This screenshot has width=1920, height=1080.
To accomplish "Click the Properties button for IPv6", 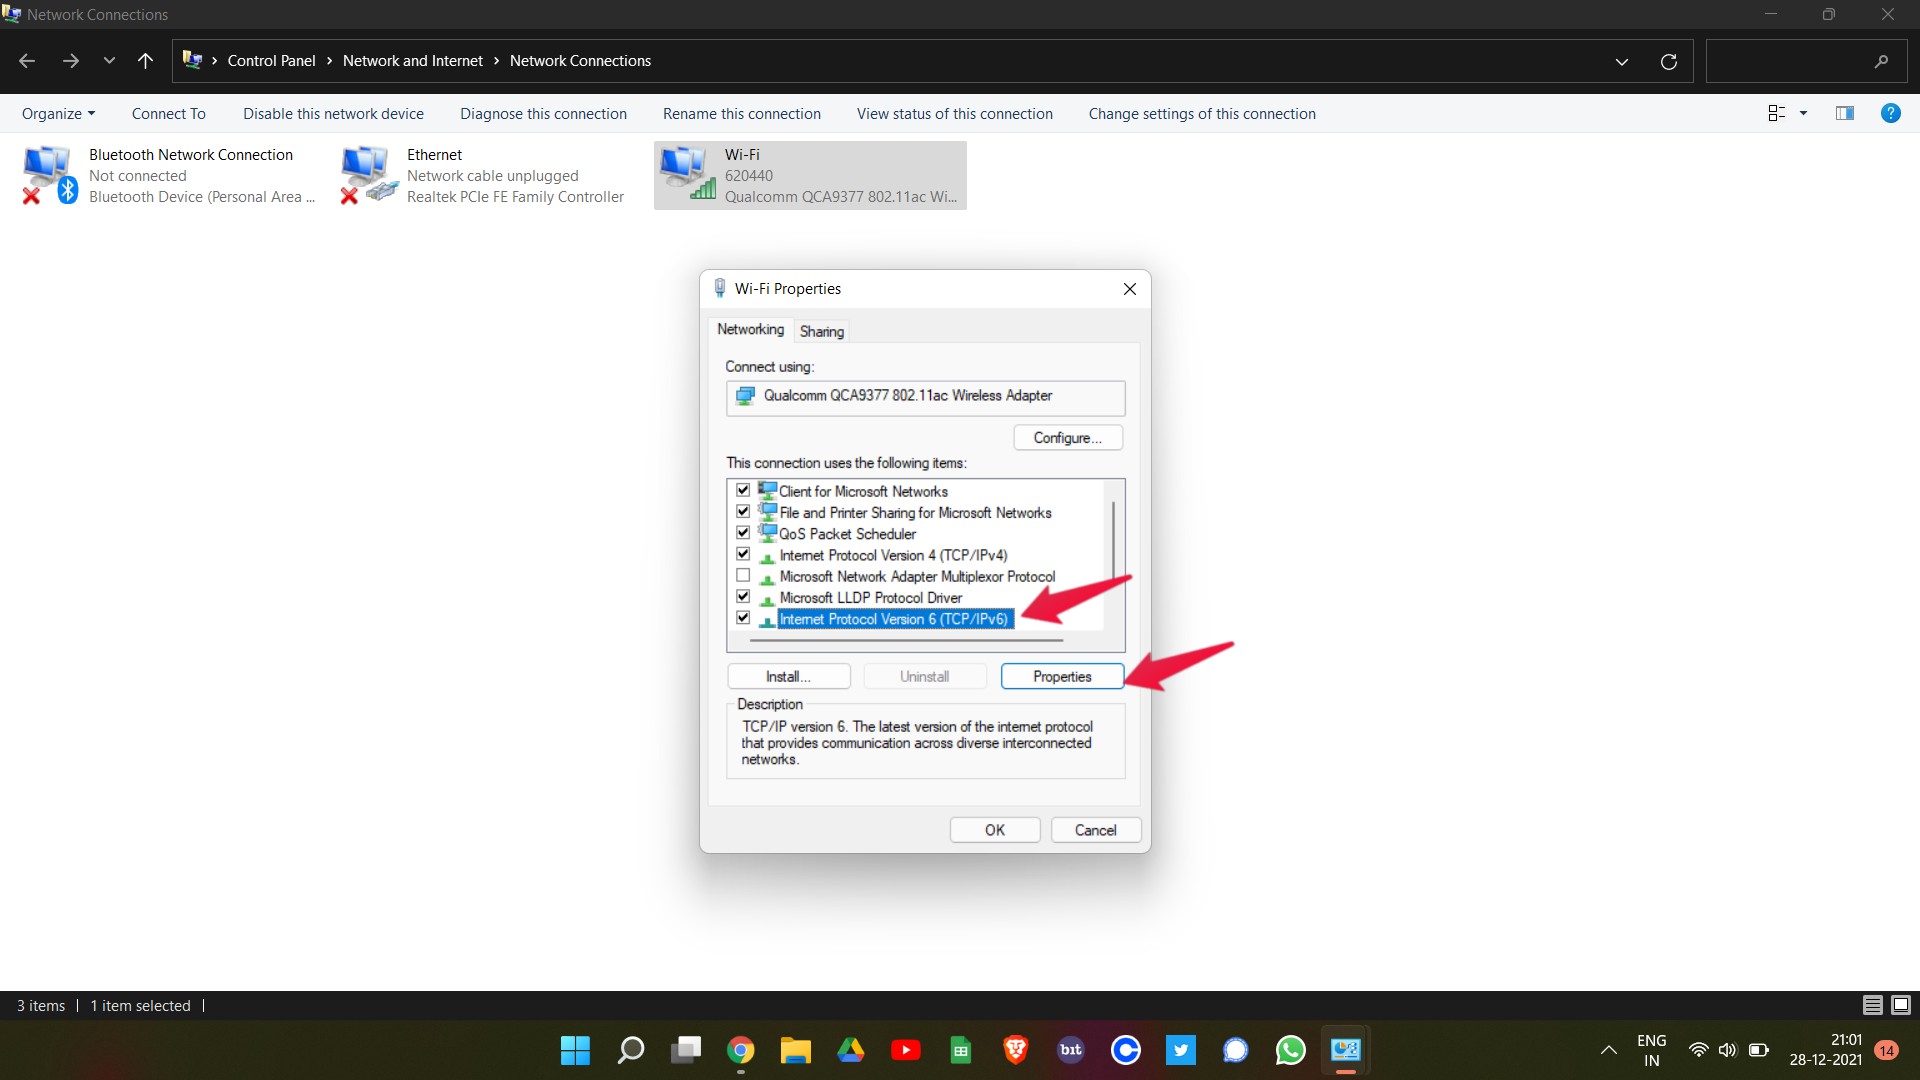I will pos(1062,675).
